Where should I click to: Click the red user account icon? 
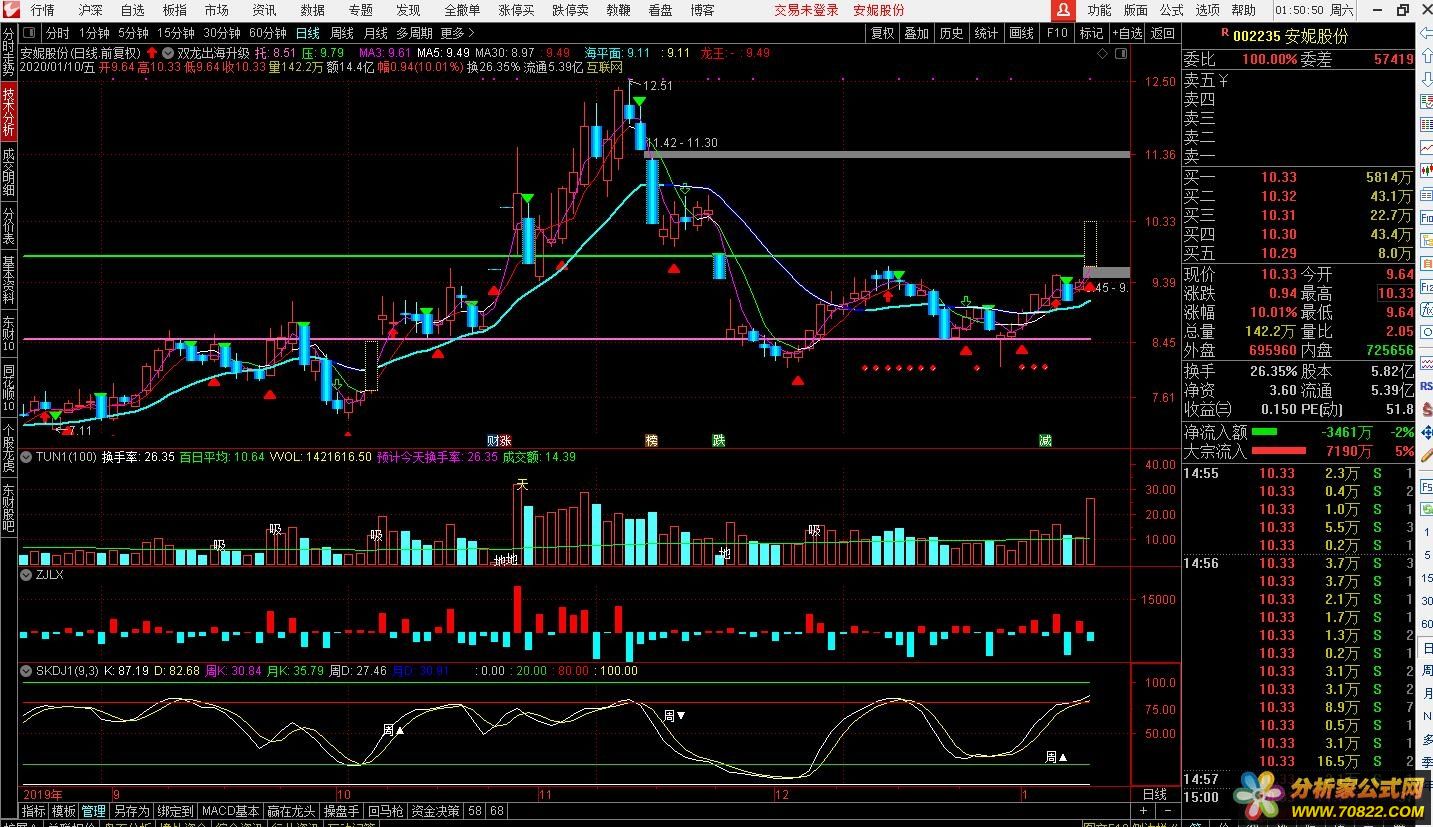coord(1063,10)
